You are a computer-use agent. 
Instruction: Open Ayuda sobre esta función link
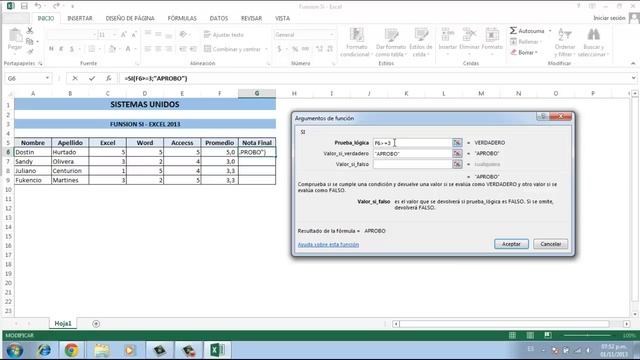tap(328, 244)
